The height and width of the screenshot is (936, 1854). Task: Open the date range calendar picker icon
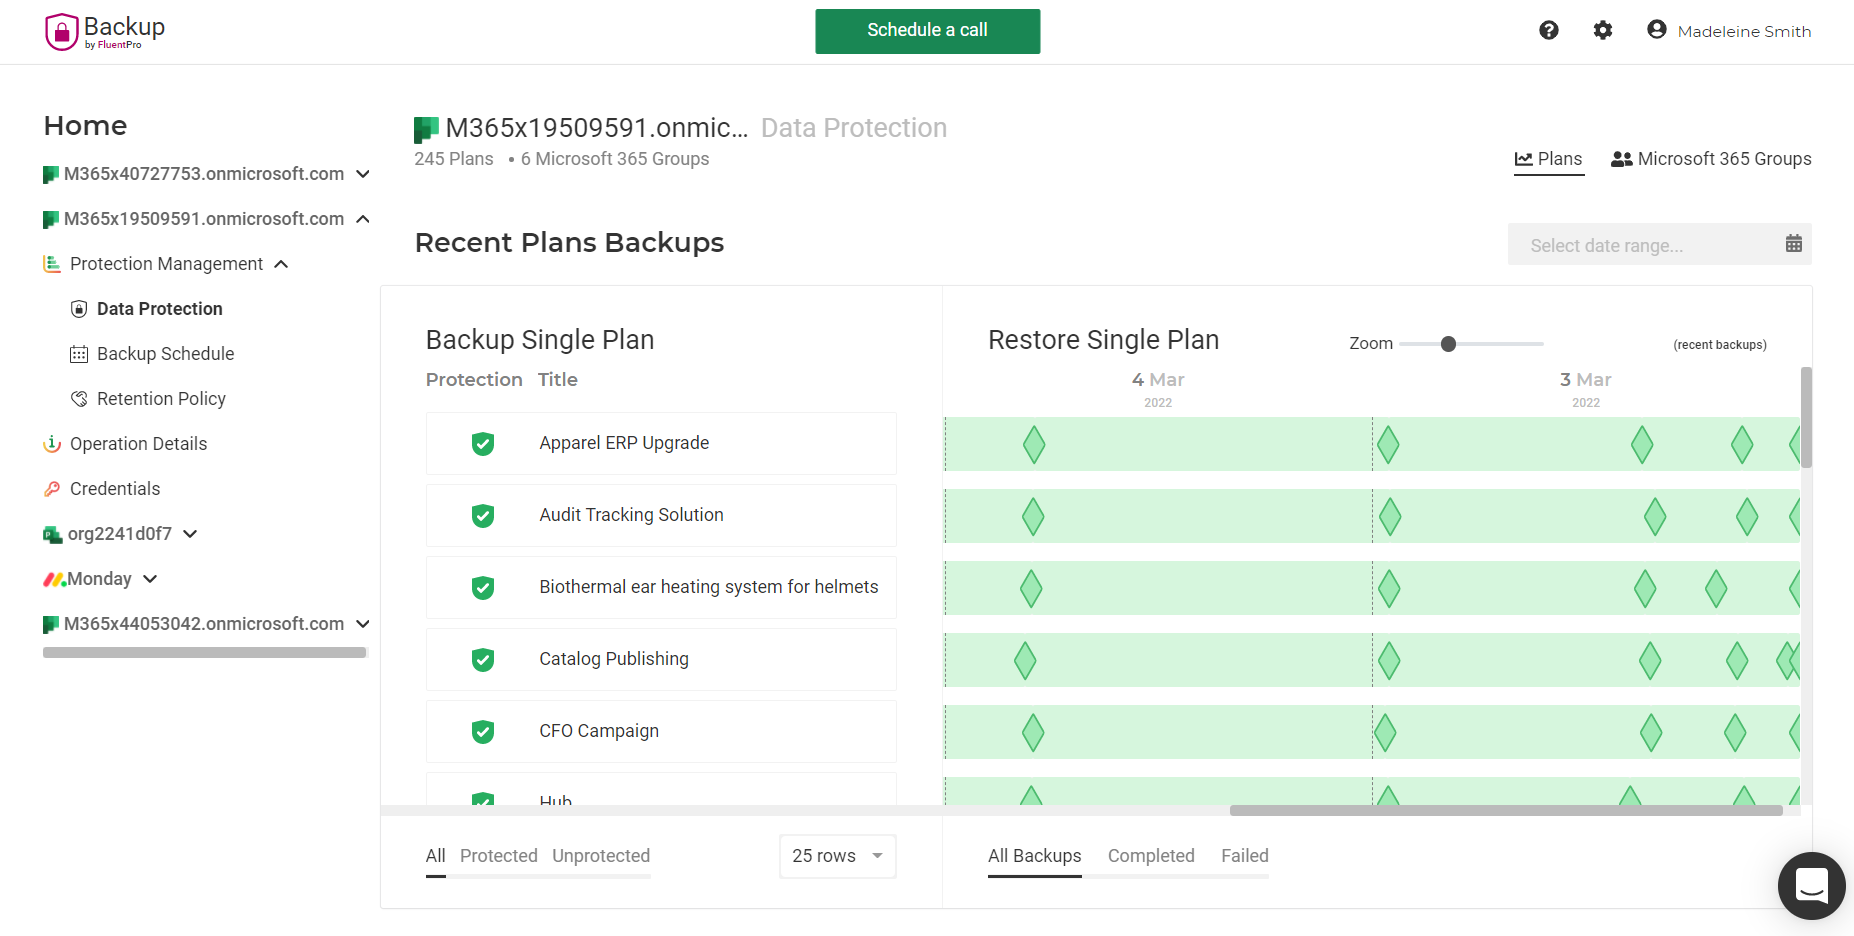coord(1794,243)
